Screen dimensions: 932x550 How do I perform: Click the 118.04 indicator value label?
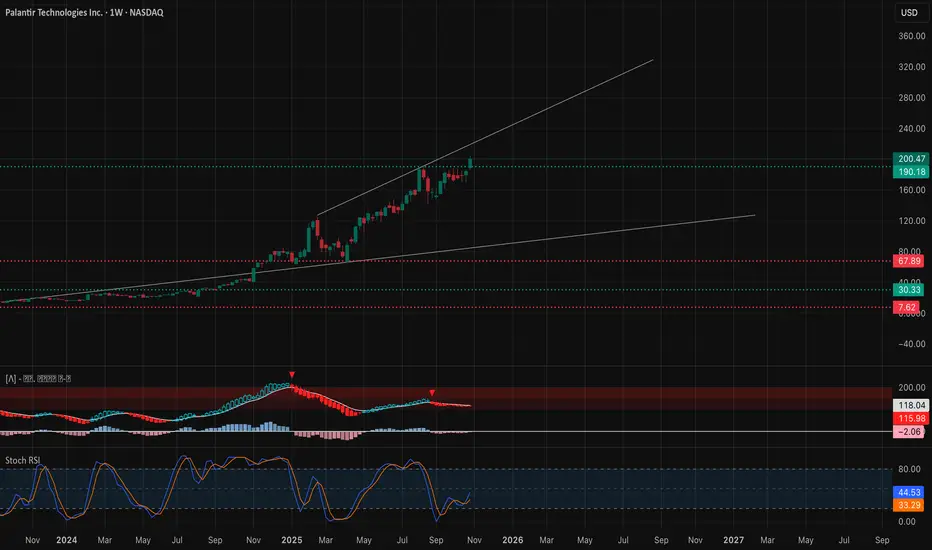pyautogui.click(x=911, y=406)
